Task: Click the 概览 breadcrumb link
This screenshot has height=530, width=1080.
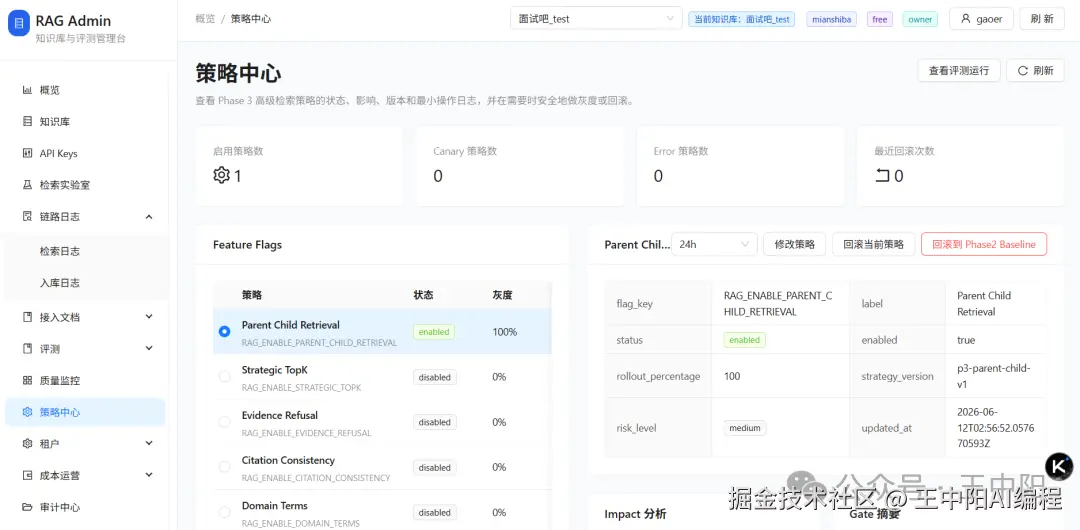Action: pos(205,19)
